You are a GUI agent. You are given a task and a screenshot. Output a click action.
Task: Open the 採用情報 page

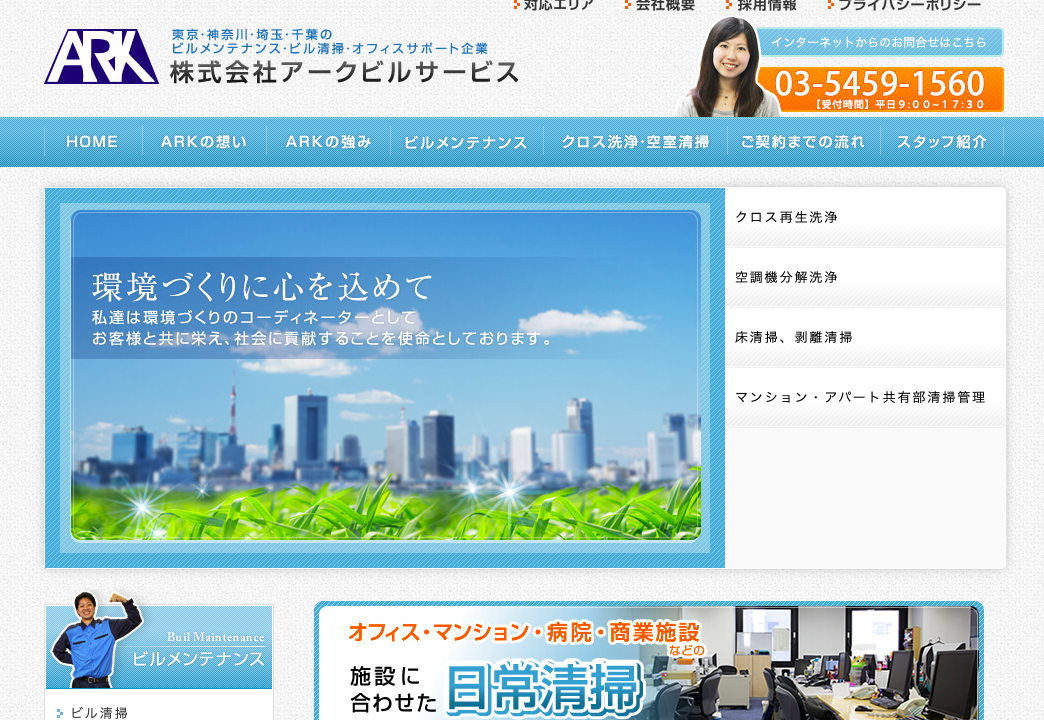[766, 6]
